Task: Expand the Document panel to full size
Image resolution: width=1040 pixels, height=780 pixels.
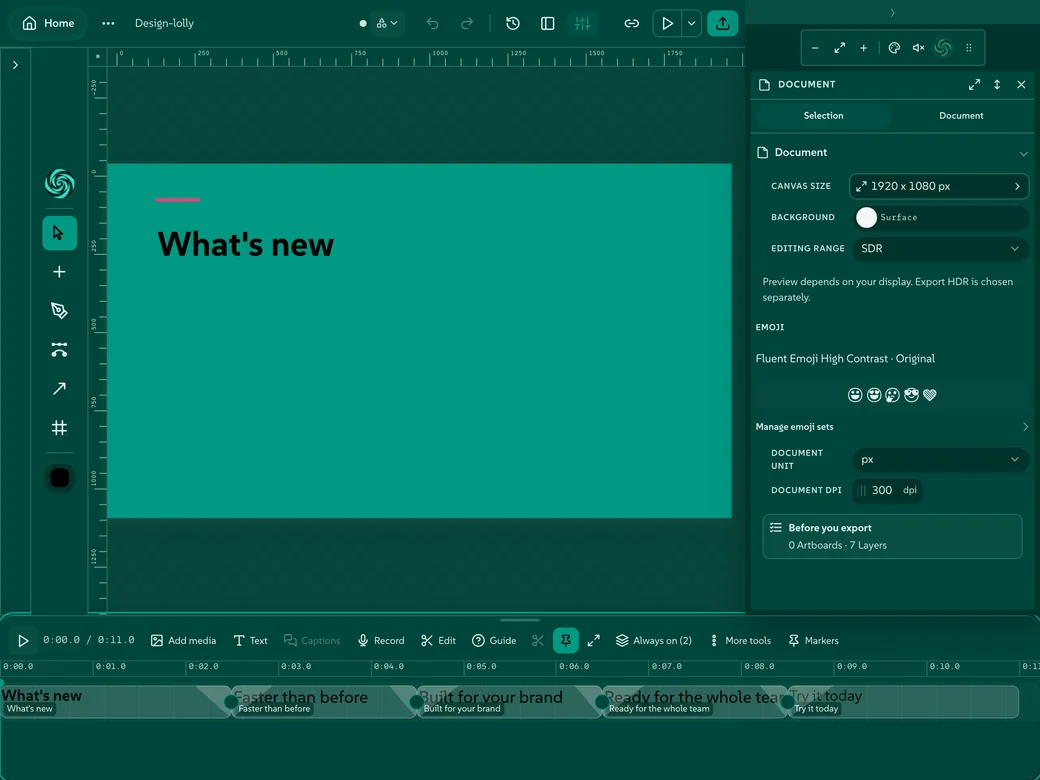Action: click(x=974, y=84)
